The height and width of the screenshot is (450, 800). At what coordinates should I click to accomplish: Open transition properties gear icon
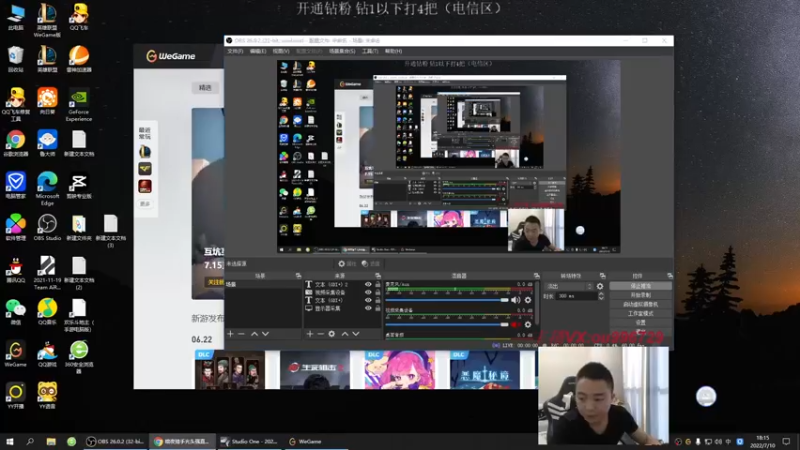point(600,287)
